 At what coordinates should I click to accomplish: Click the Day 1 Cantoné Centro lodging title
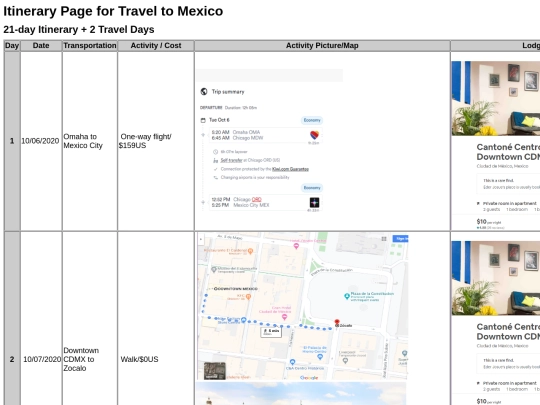coord(508,152)
